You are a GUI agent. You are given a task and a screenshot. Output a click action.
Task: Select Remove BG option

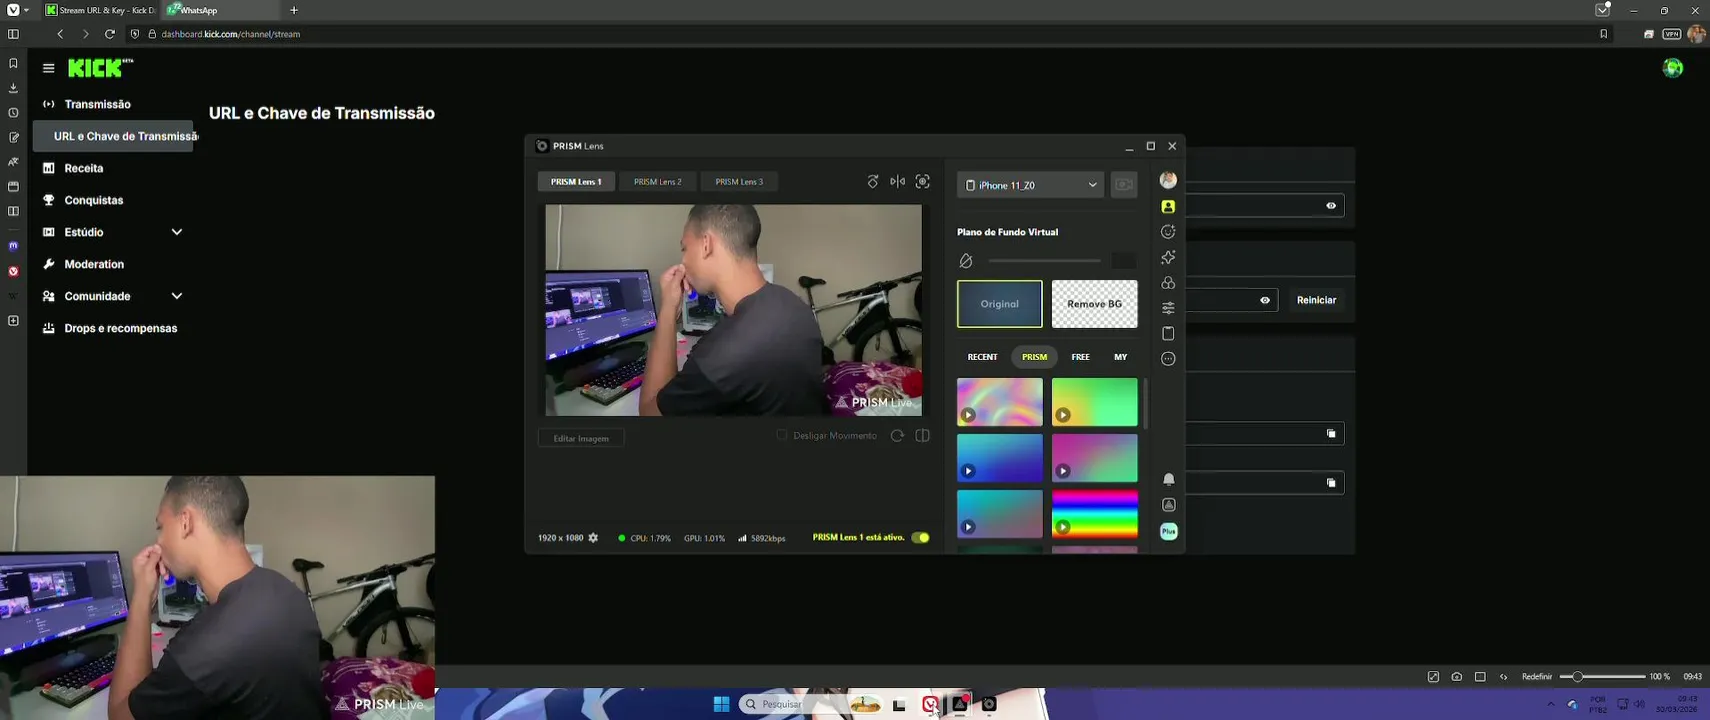[x=1094, y=304]
